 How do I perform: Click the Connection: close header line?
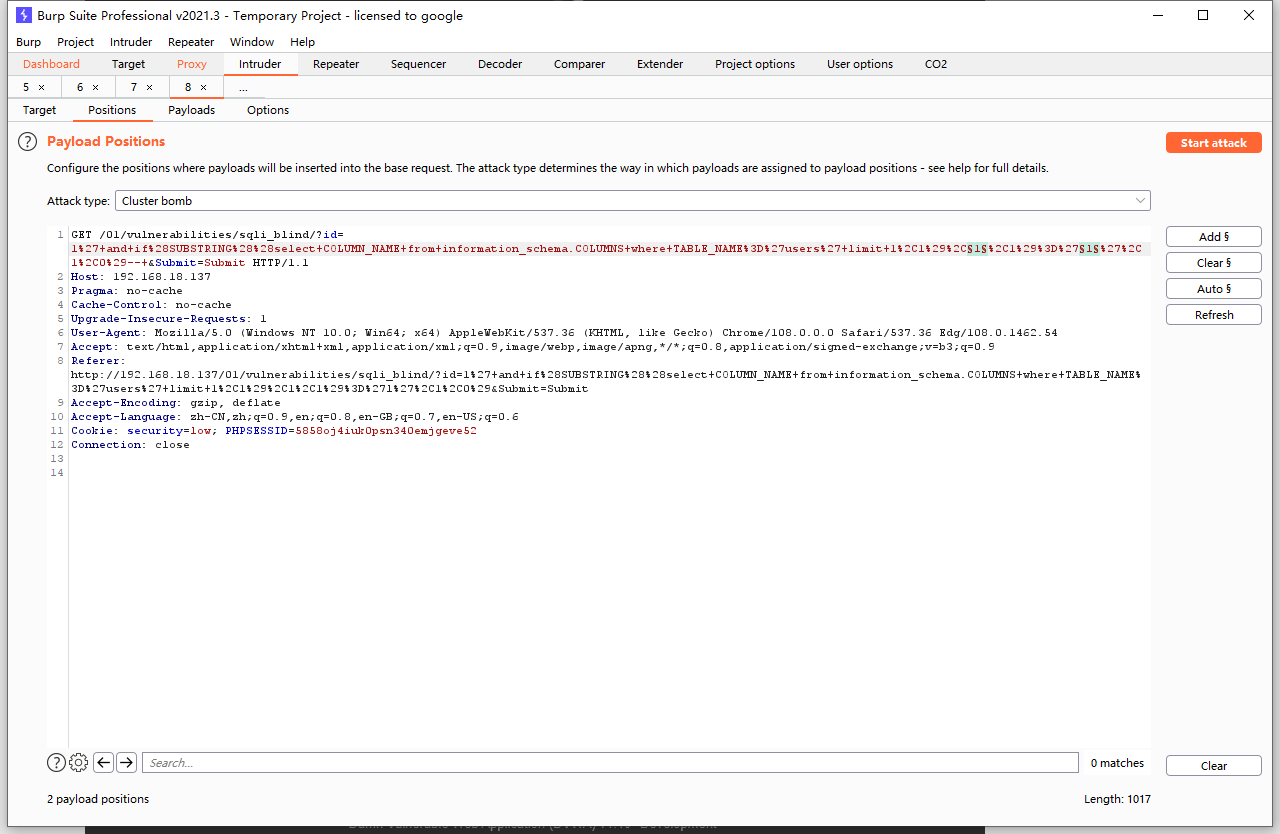(x=130, y=445)
